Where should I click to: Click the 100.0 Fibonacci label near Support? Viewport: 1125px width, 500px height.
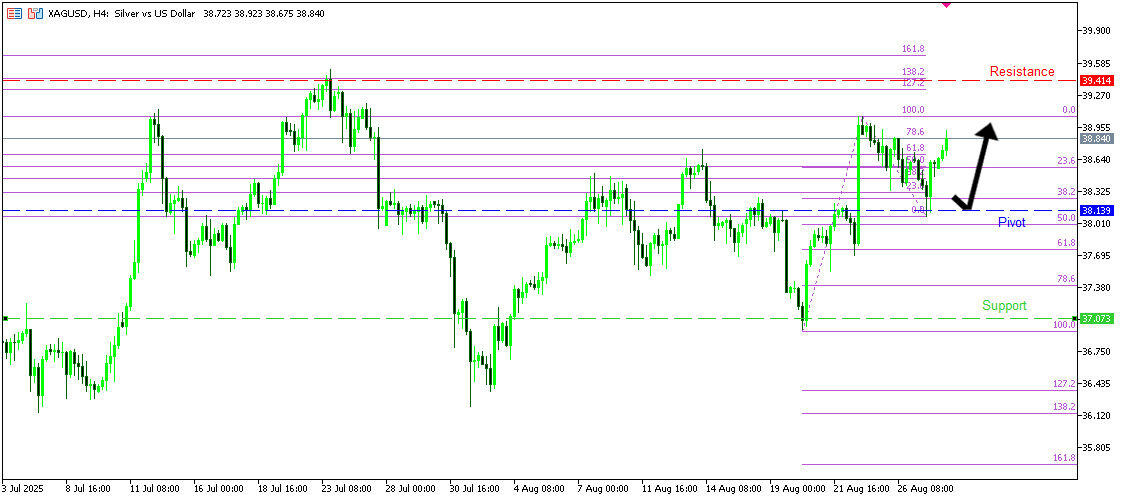pos(1064,325)
